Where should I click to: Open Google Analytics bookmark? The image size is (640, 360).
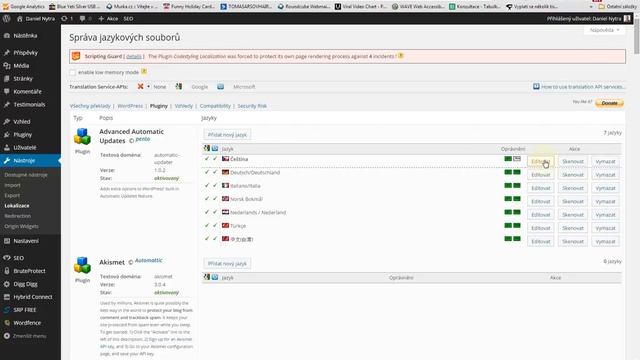(23, 7)
